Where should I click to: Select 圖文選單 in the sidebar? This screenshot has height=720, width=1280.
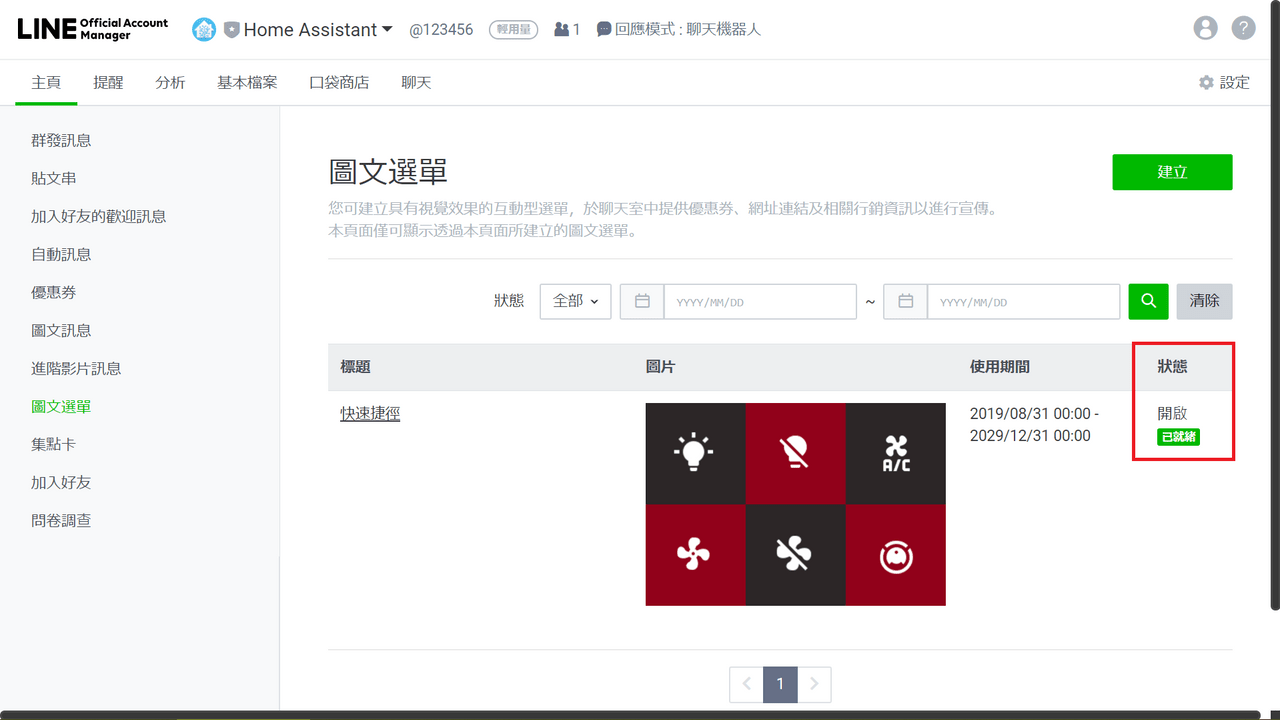tap(61, 406)
